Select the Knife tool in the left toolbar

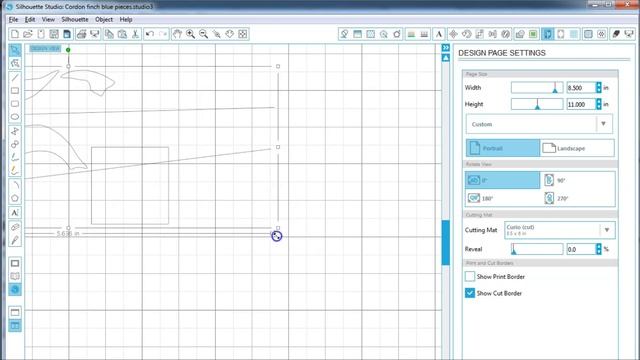pos(15,240)
